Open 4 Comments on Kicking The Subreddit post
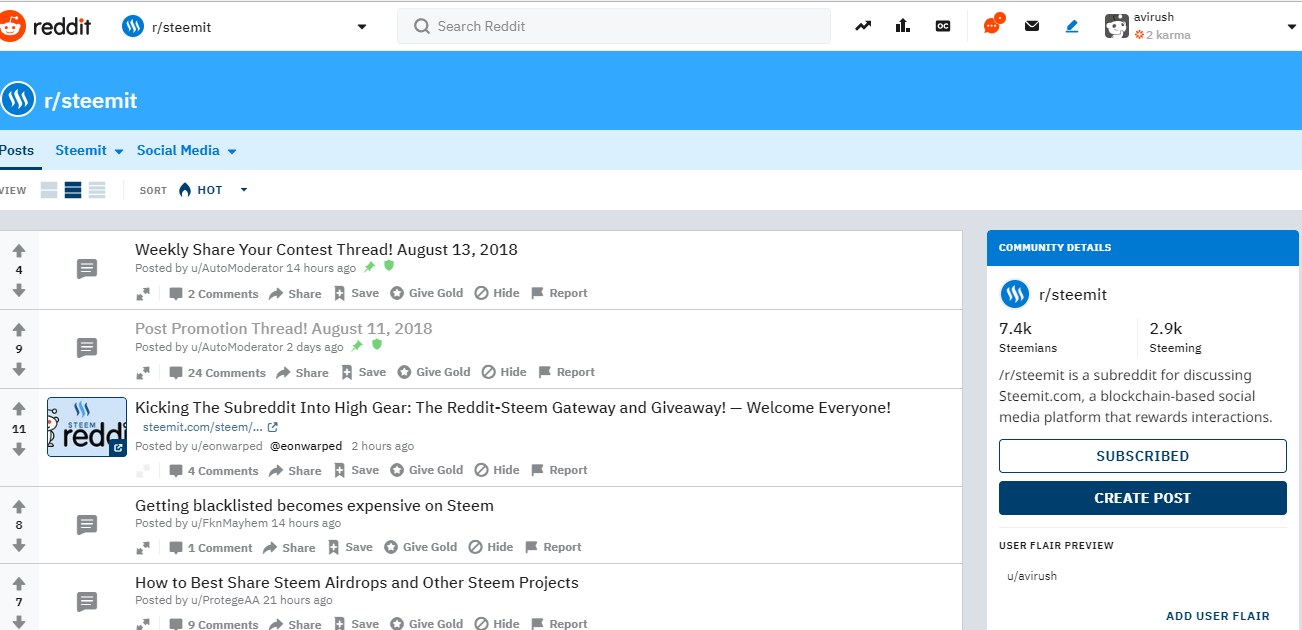 click(x=214, y=470)
